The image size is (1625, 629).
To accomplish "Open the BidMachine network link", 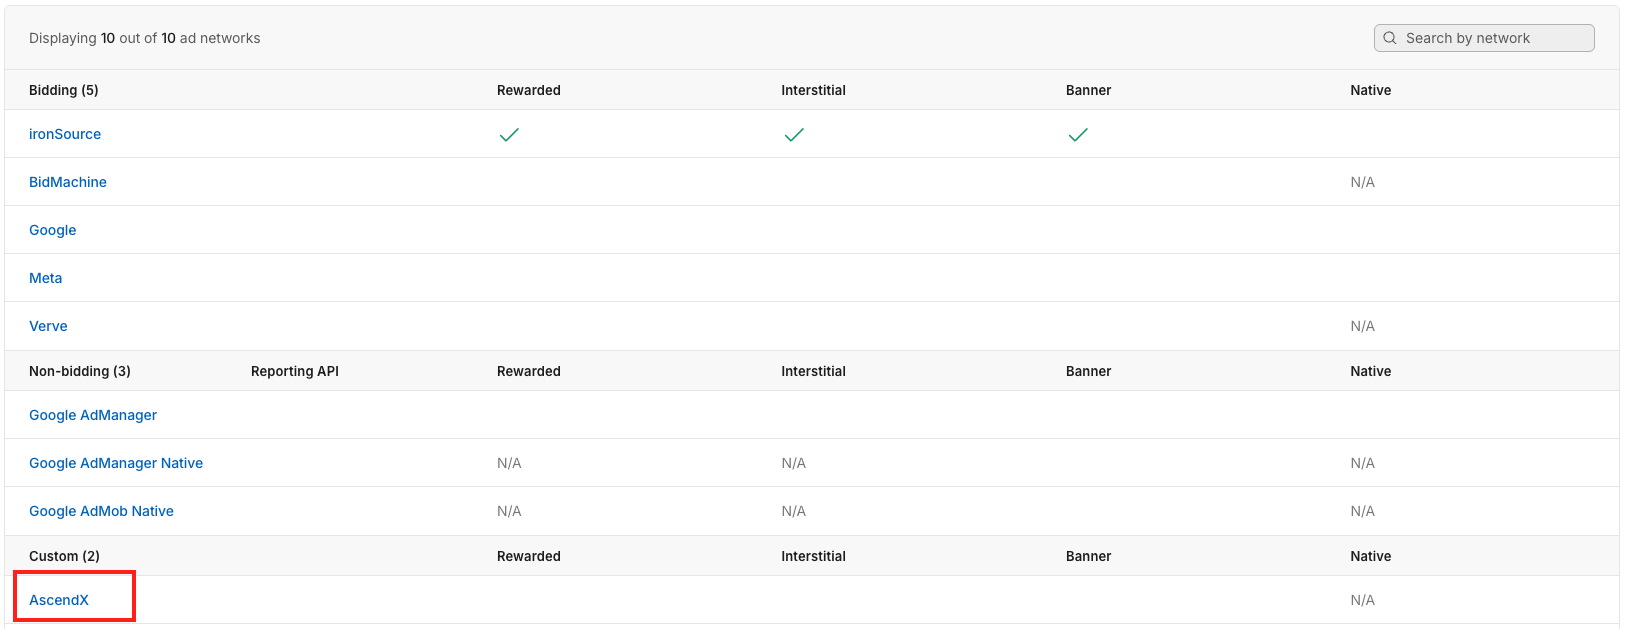I will [68, 182].
